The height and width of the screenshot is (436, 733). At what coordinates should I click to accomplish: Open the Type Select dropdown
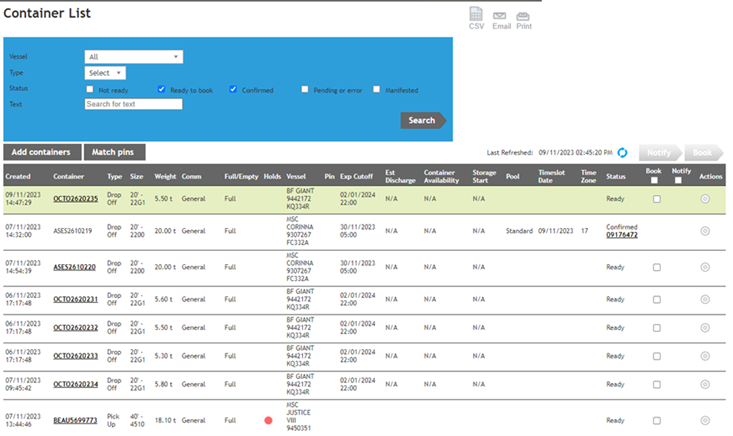pos(105,73)
